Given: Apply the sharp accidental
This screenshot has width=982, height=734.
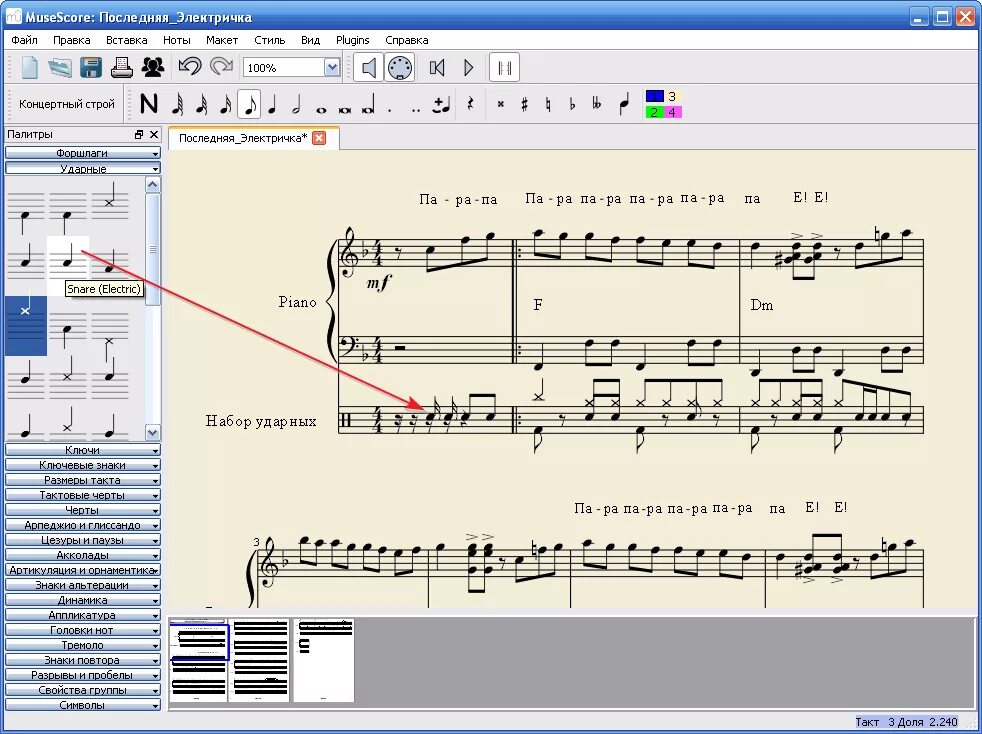Looking at the screenshot, I should (524, 104).
